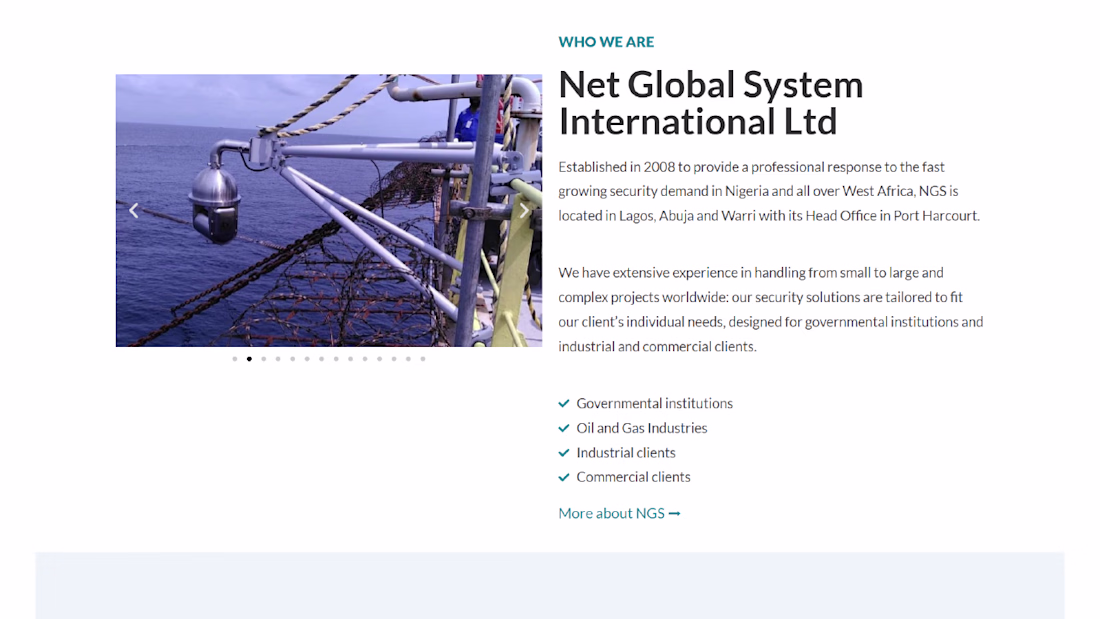This screenshot has width=1100, height=619.
Task: Jump to the sixth carousel dot
Action: (x=307, y=359)
